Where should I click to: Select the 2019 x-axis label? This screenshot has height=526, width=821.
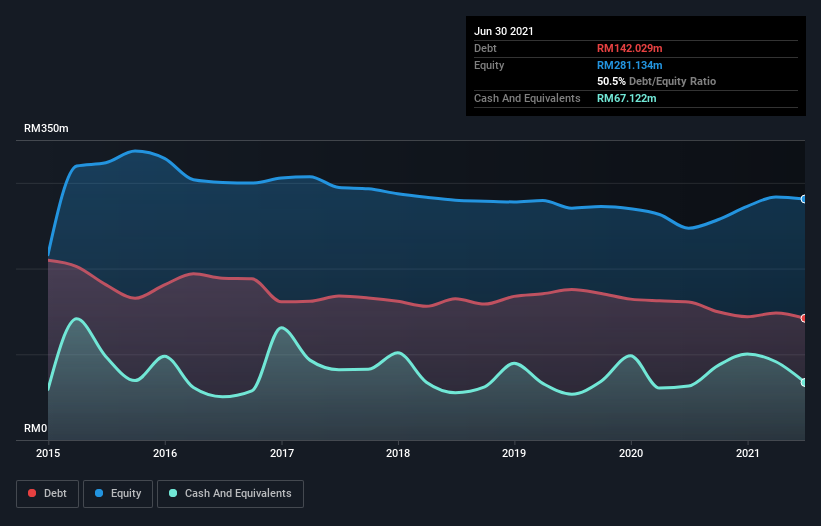click(x=514, y=453)
